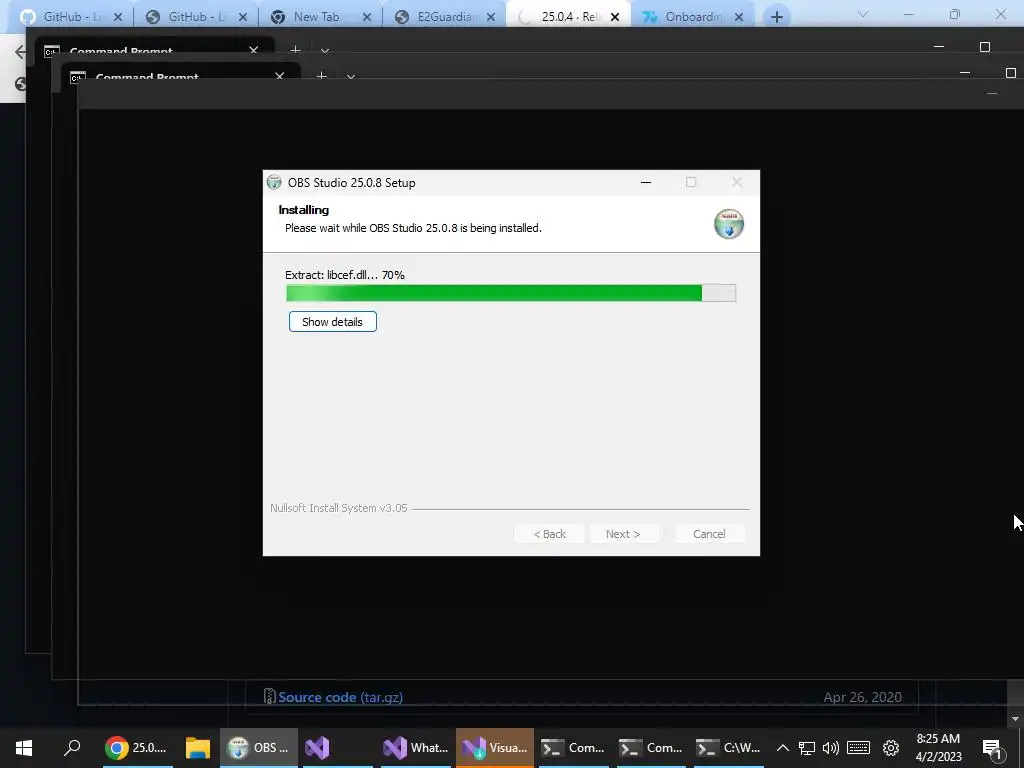
Task: Open the Visual Studio "What..." taskbar item
Action: 416,748
